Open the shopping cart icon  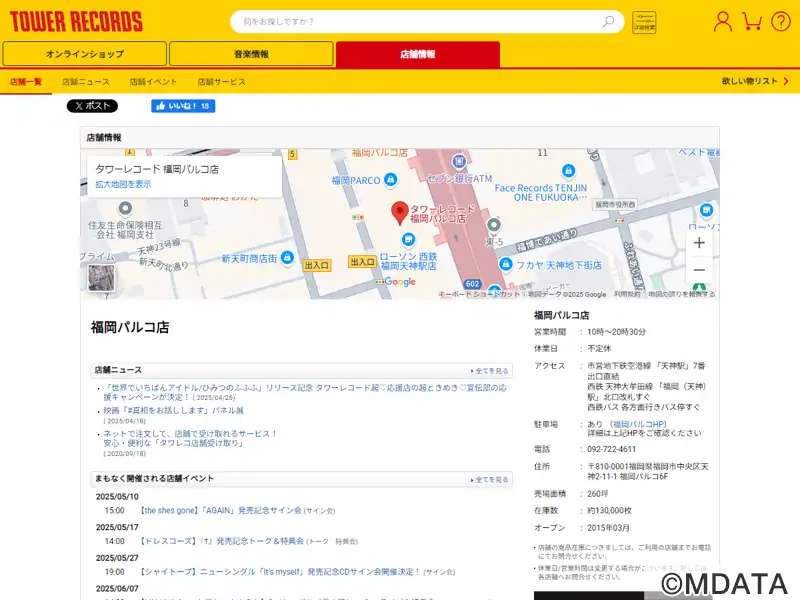752,21
